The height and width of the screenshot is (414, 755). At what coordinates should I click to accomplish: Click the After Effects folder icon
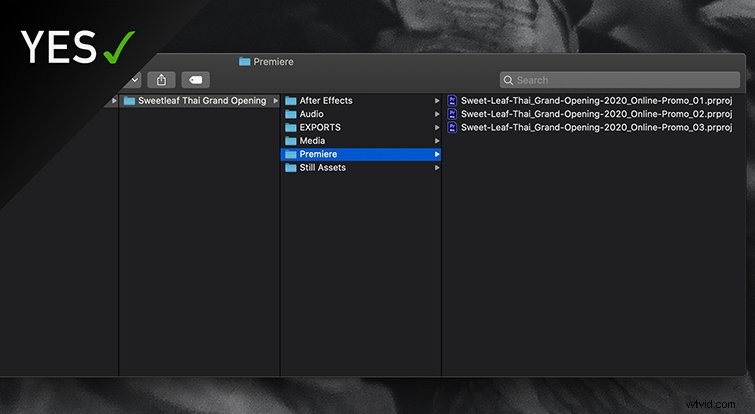[x=291, y=101]
